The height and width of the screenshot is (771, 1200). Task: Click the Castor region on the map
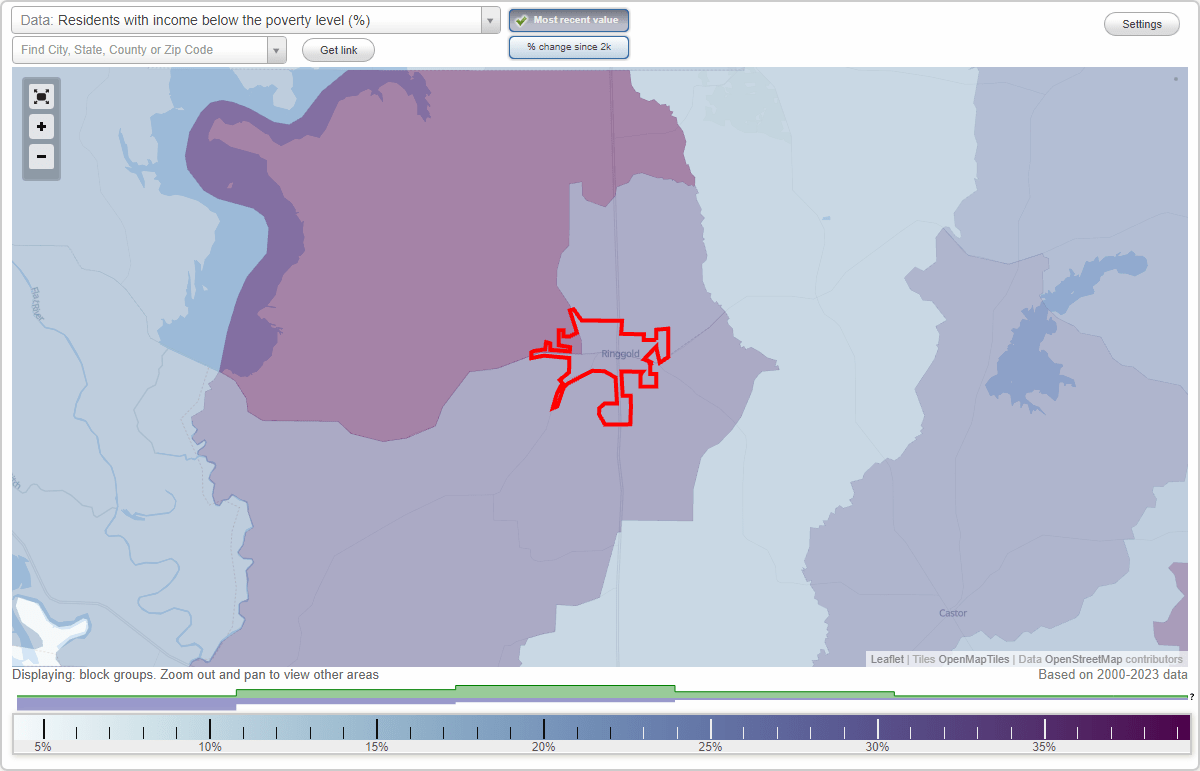[952, 613]
